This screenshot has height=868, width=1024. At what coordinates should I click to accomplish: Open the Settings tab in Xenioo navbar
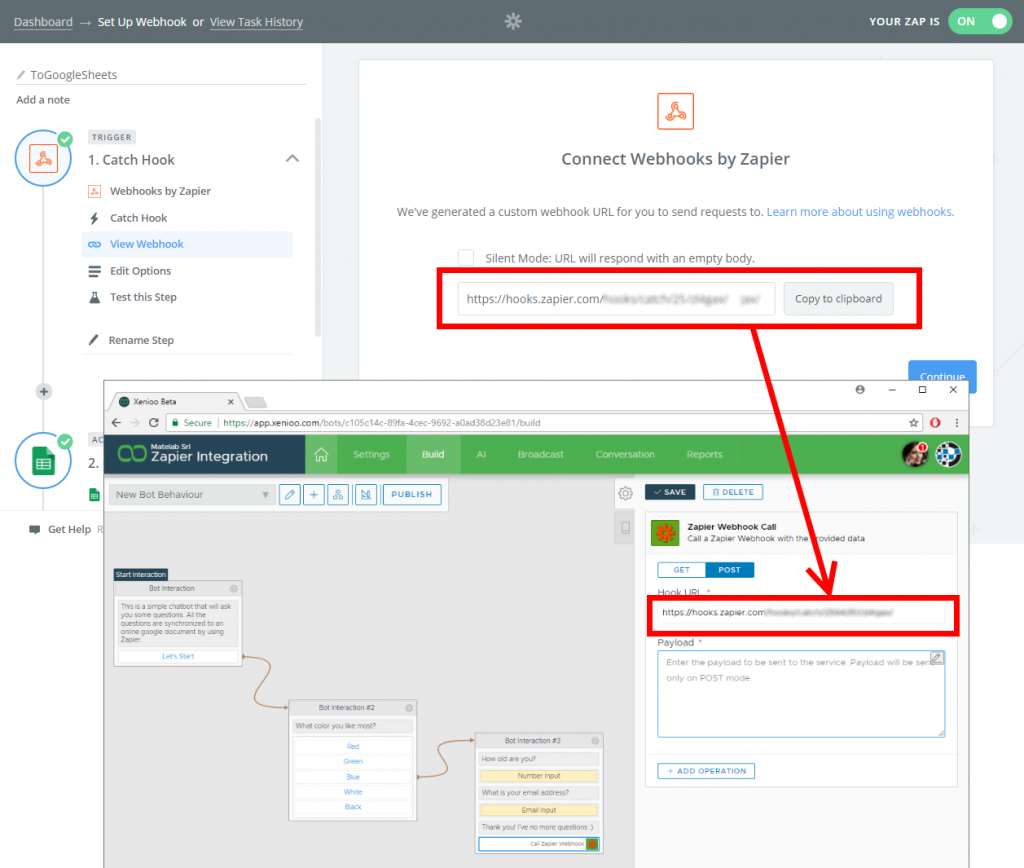[371, 455]
